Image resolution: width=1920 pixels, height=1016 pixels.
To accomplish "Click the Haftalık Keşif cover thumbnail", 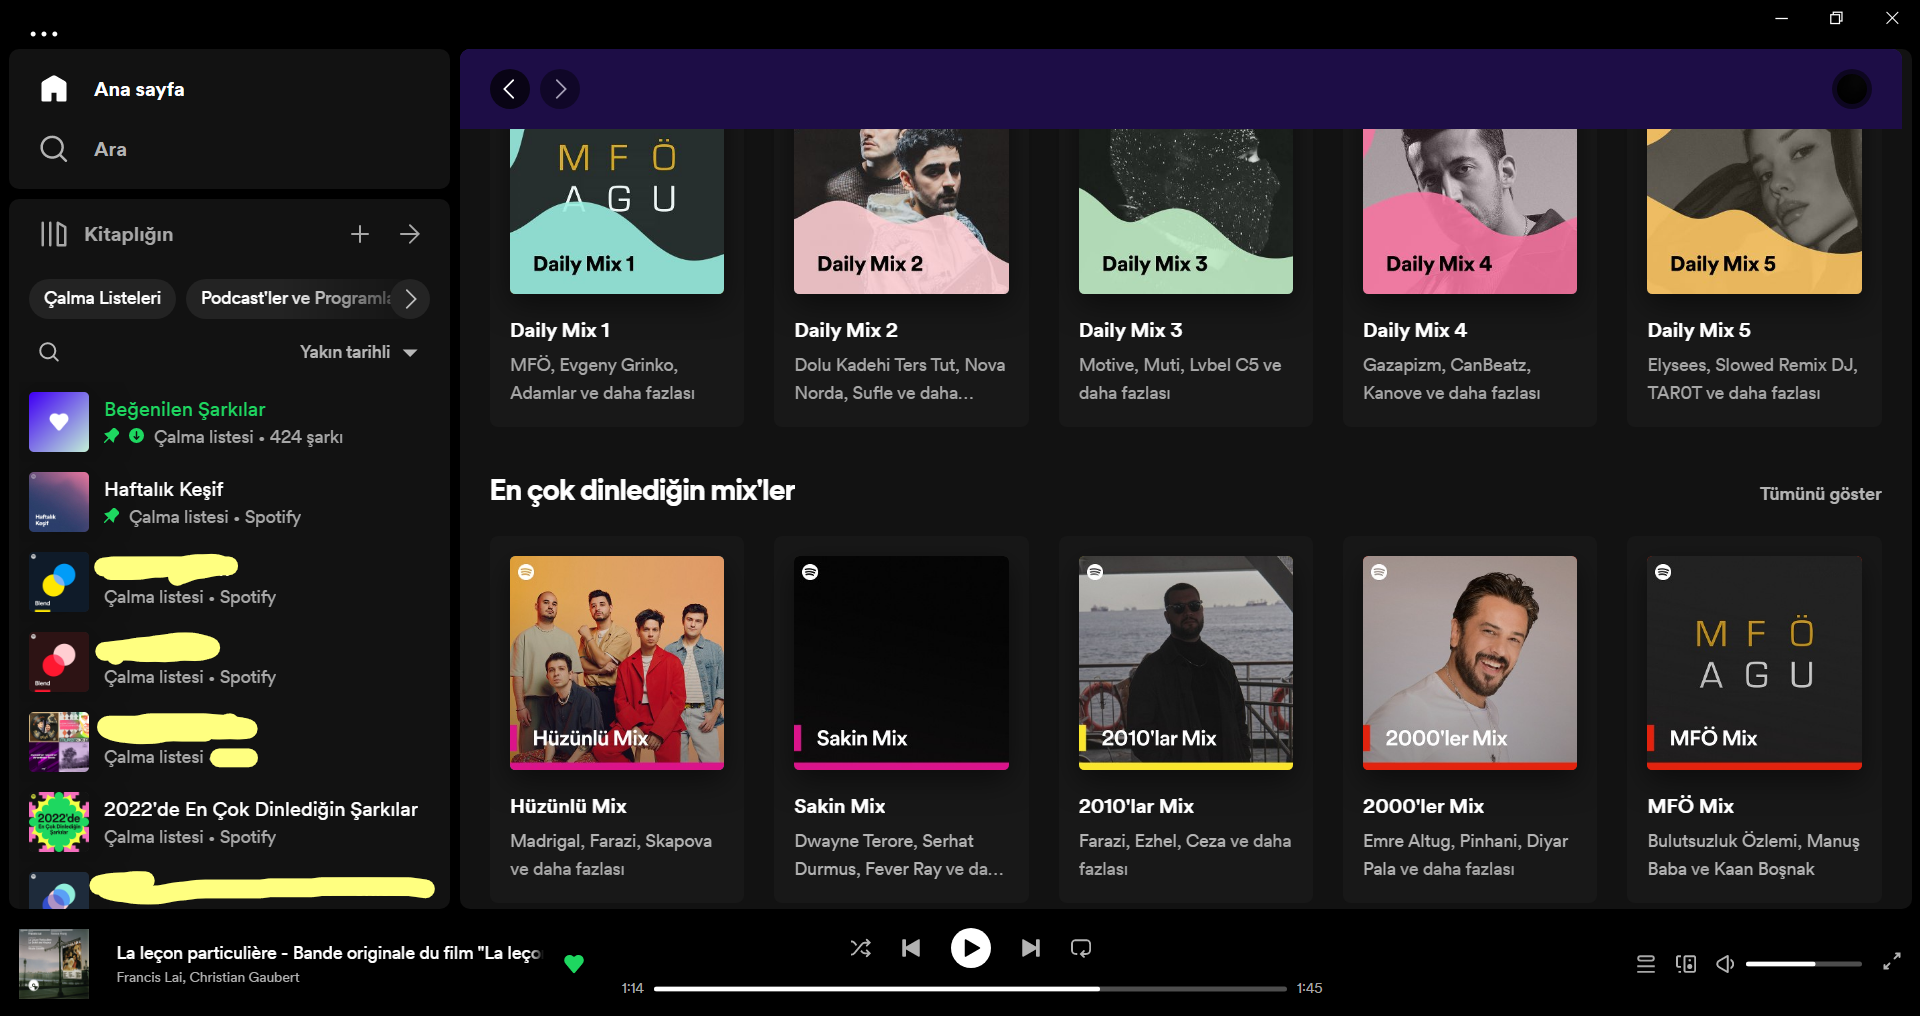I will [x=59, y=502].
